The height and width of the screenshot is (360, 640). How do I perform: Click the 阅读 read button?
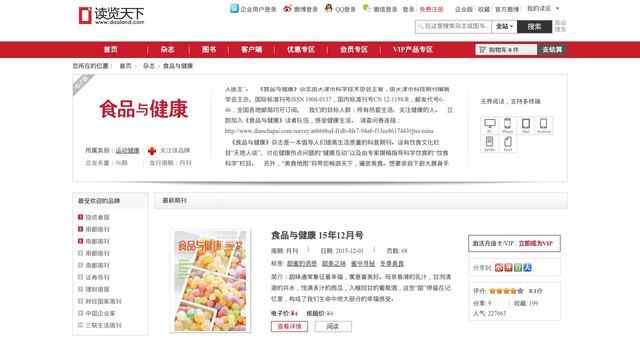(333, 327)
